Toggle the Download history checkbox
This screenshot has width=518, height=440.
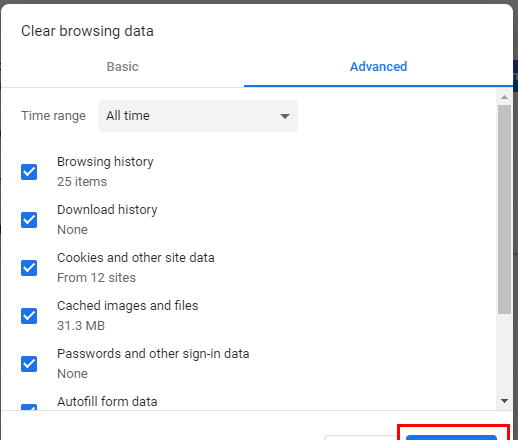[29, 220]
